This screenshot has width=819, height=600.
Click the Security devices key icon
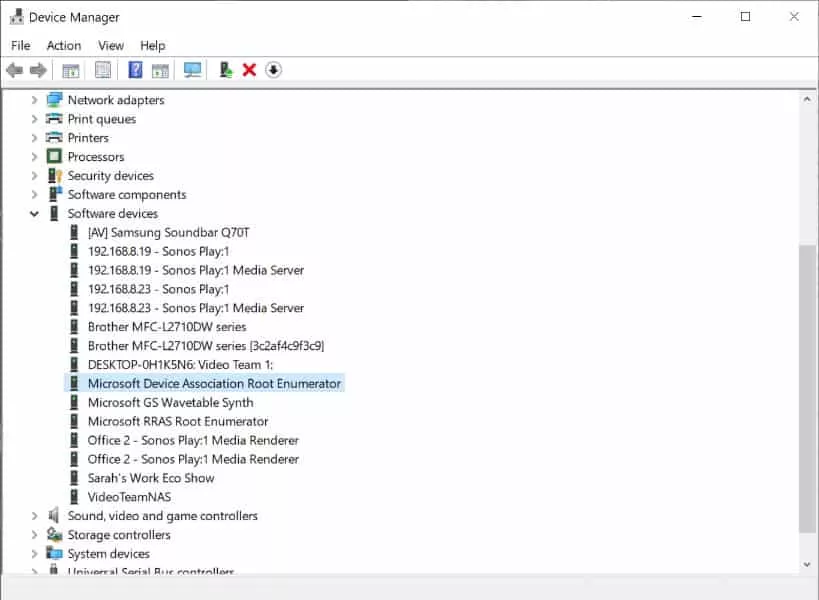click(54, 175)
